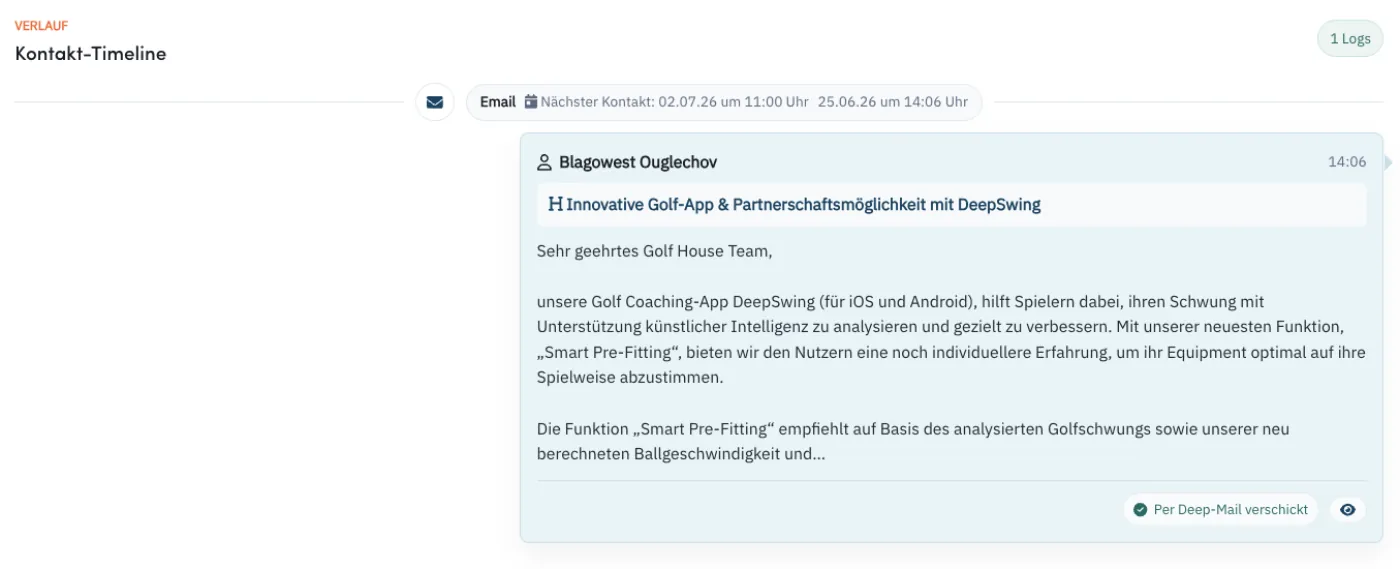Click the small arrow at card's right edge
Viewport: 1400px width, 569px height.
pos(1388,162)
